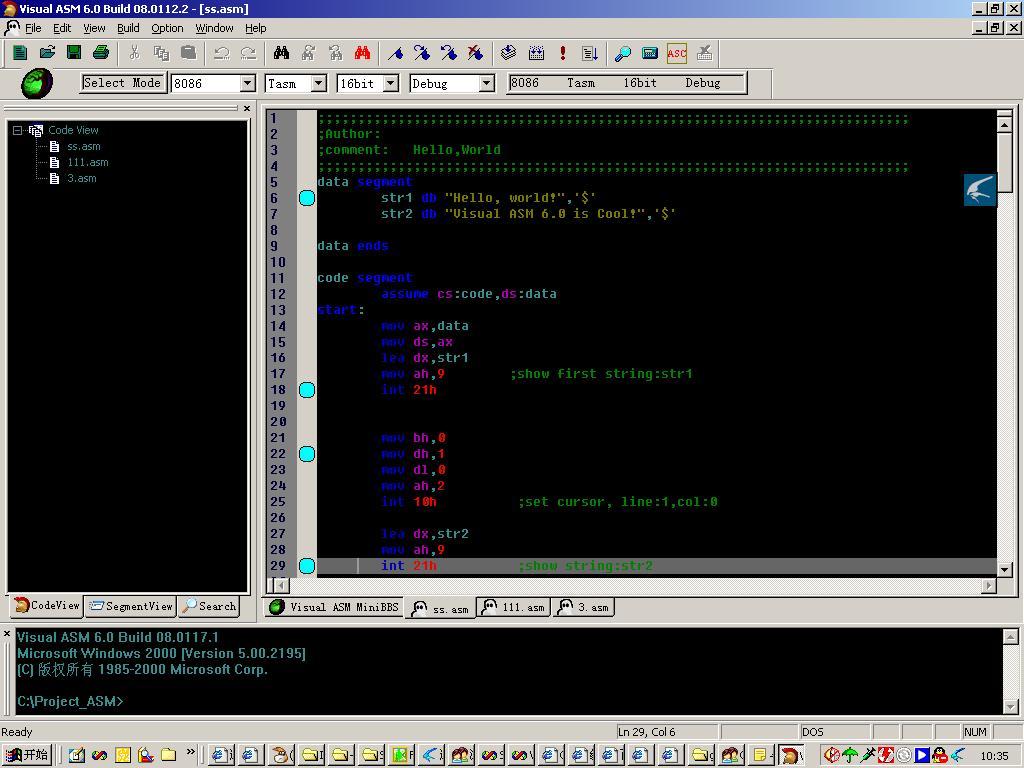The height and width of the screenshot is (768, 1024).
Task: Click the ASC ASCII table icon
Action: pos(677,53)
